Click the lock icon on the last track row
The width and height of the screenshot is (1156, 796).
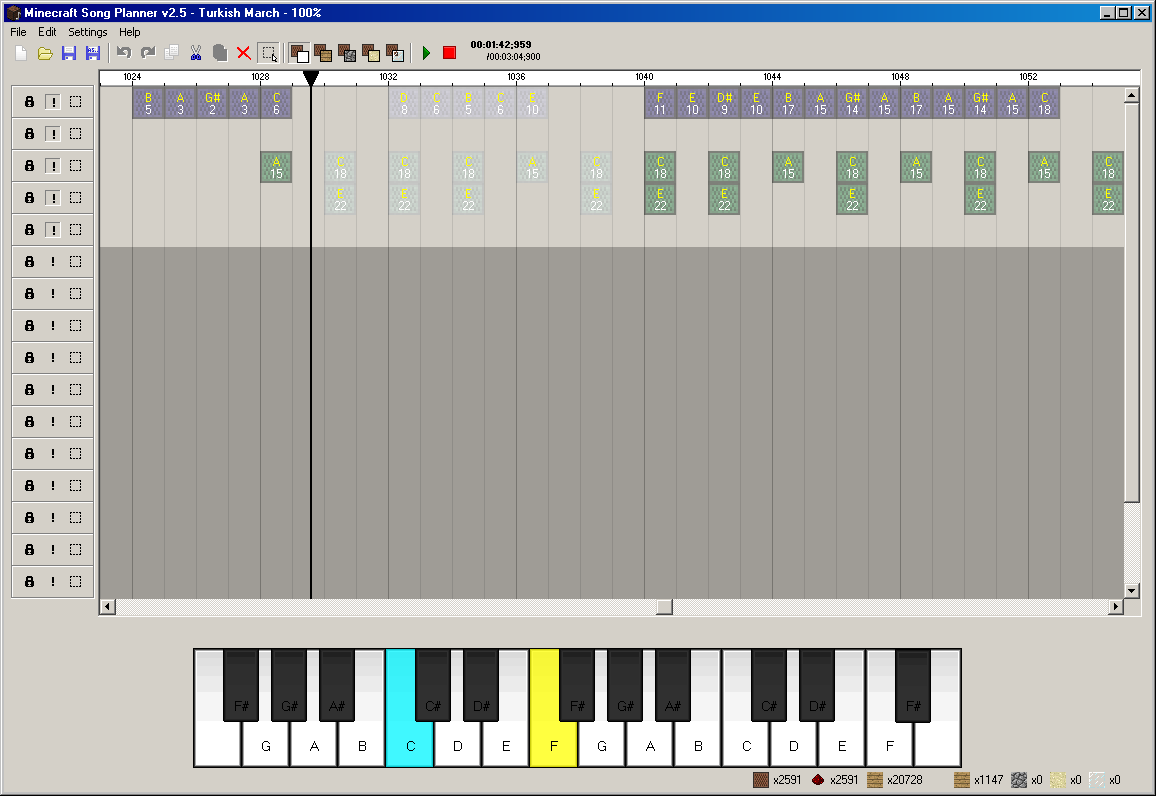29,582
